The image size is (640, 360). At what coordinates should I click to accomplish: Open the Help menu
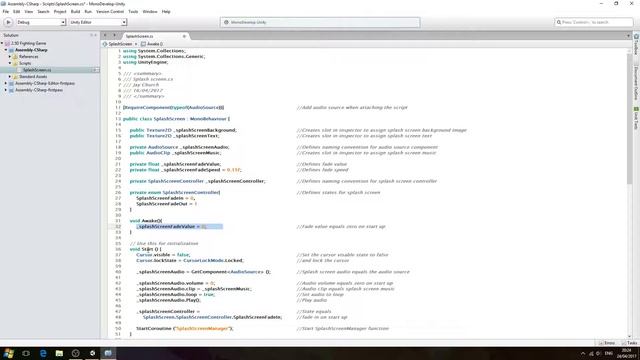(x=166, y=12)
